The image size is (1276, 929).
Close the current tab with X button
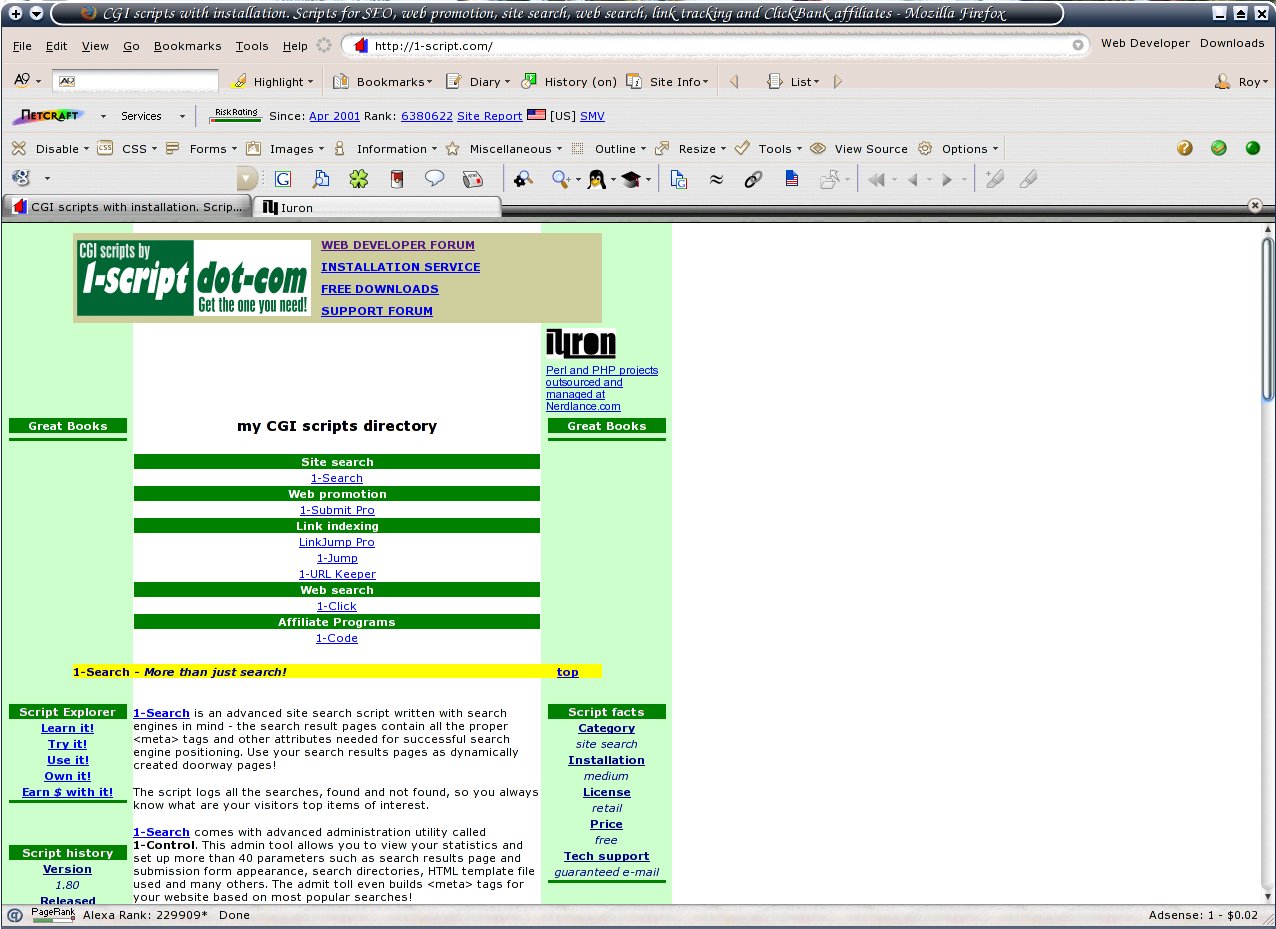(1255, 205)
